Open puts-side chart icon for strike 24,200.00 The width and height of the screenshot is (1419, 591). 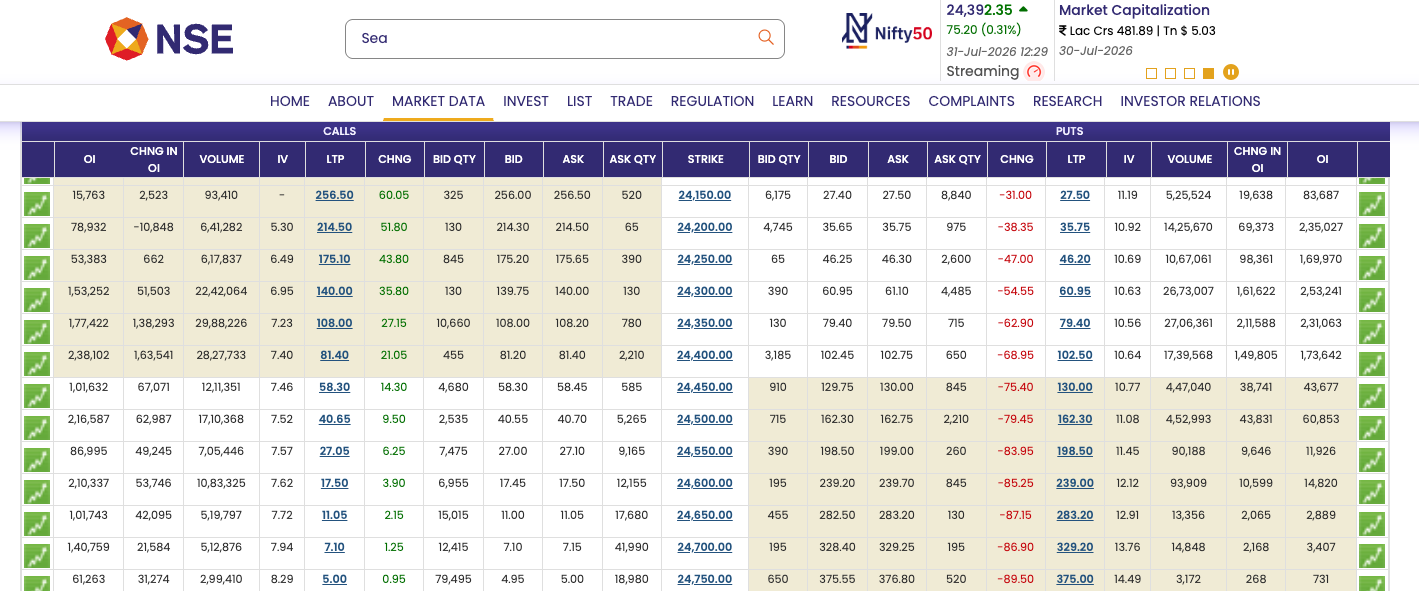pos(1372,236)
